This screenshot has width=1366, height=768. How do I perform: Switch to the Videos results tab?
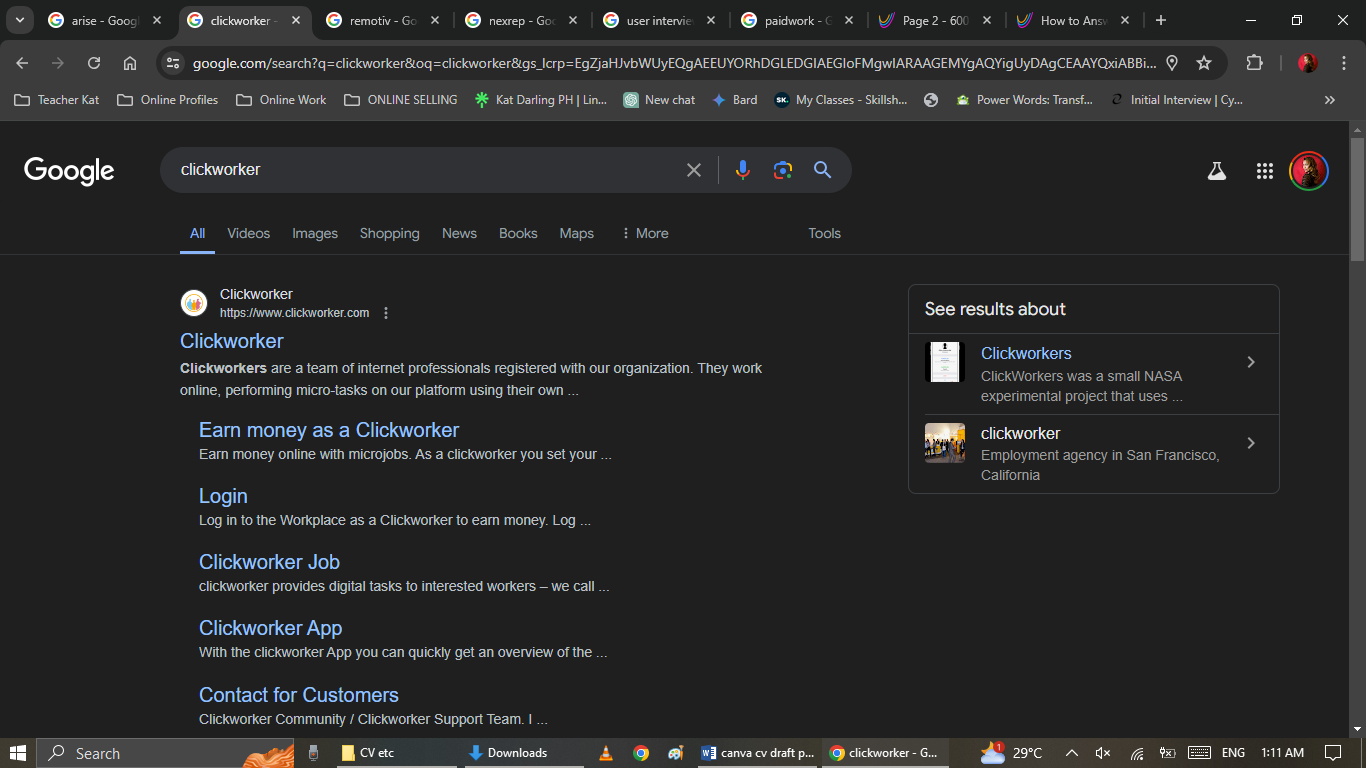tap(248, 233)
